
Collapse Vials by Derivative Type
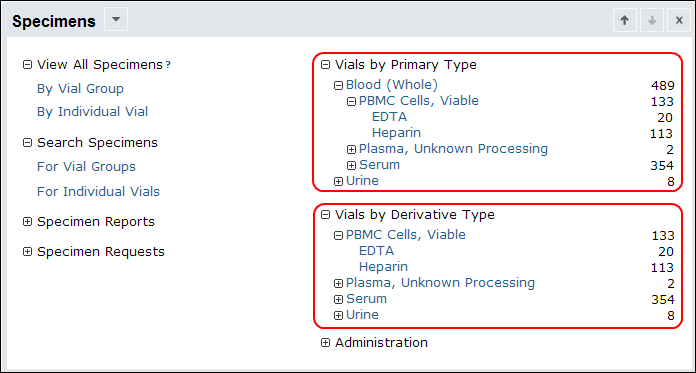[325, 215]
